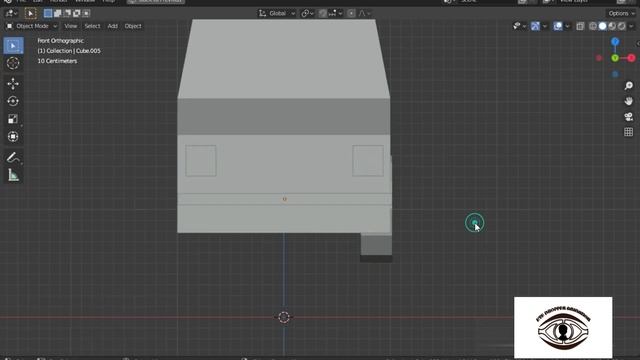
Task: Expand overlays settings arrow
Action: (567, 26)
